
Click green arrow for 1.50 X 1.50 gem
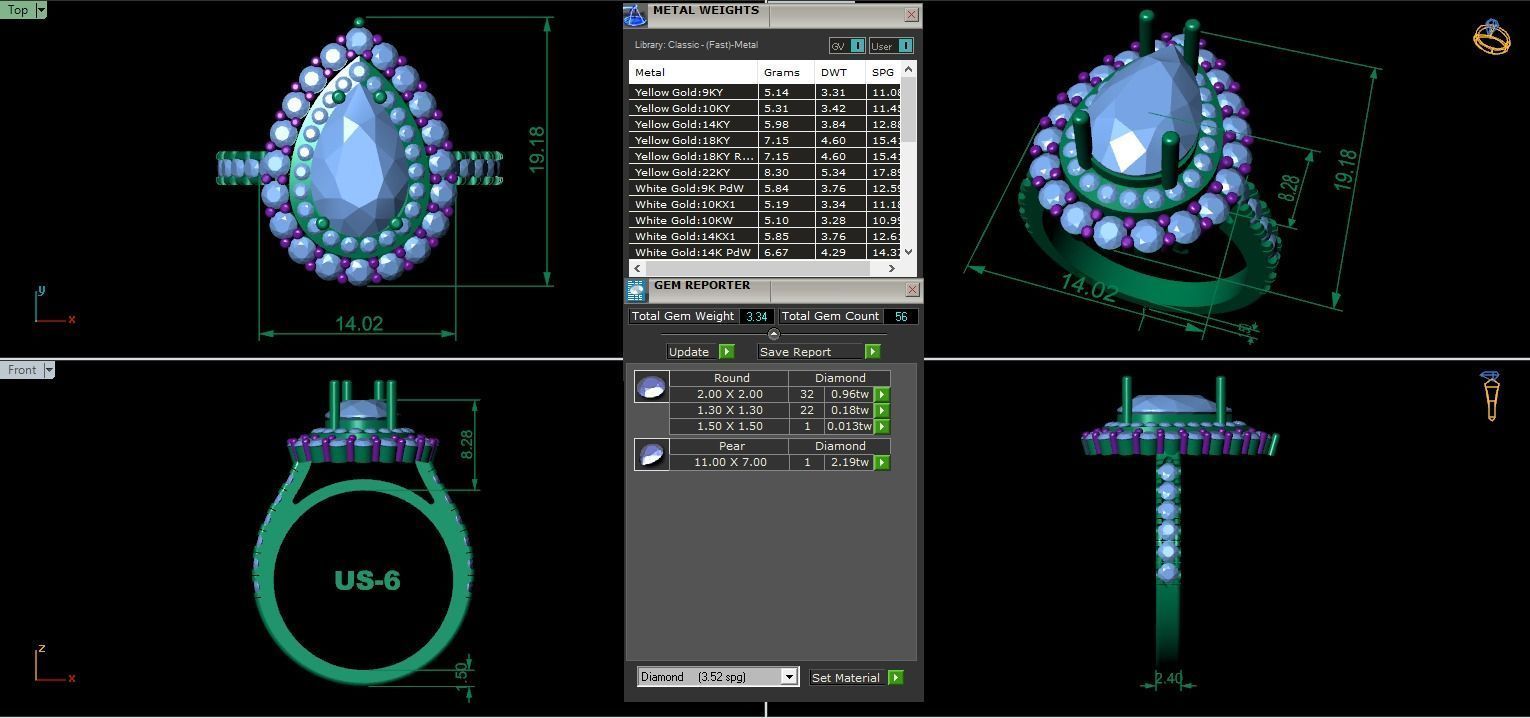pos(882,426)
